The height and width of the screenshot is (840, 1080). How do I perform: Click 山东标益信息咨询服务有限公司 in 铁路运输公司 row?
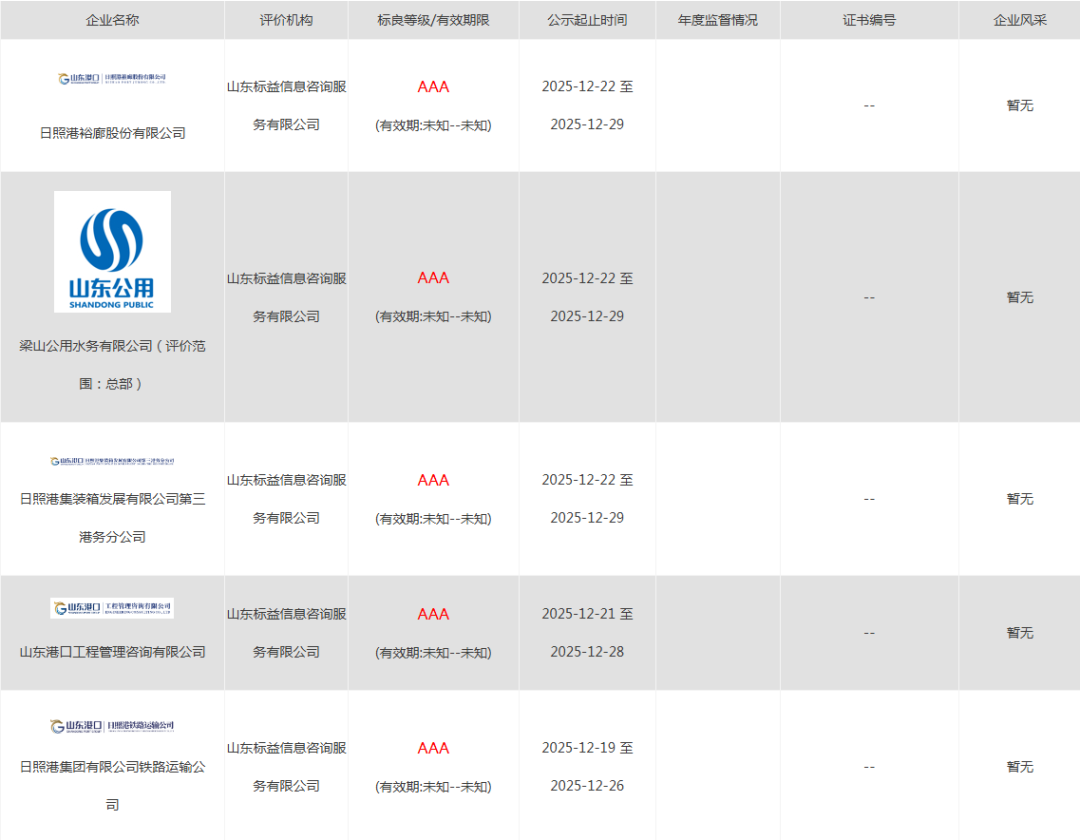coord(286,767)
